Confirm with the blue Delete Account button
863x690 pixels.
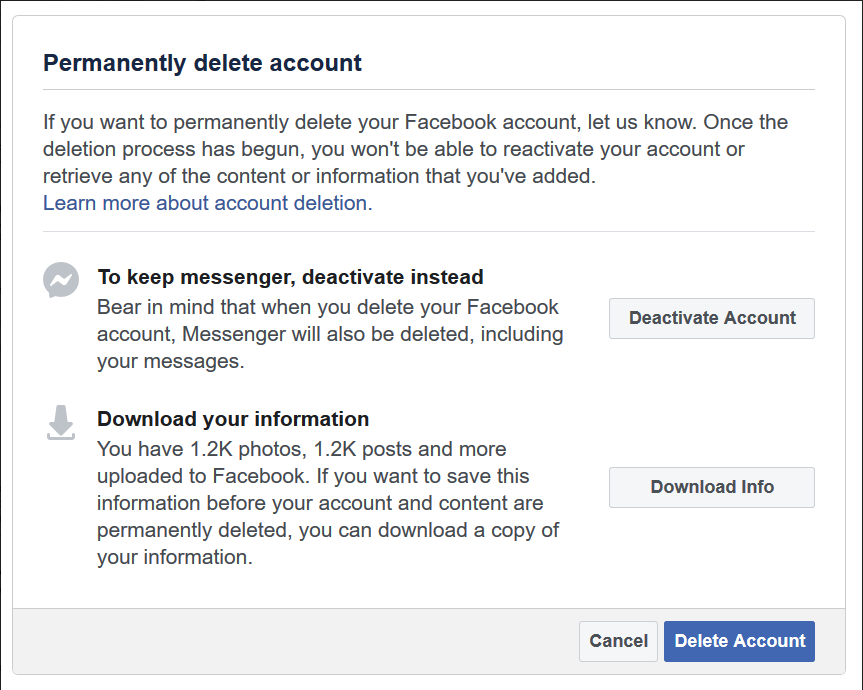point(739,641)
